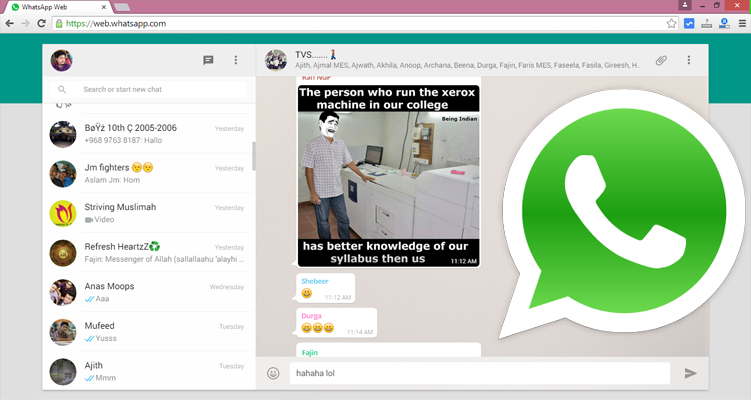Click Jm fighters group avatar
This screenshot has width=751, height=400.
[x=63, y=174]
